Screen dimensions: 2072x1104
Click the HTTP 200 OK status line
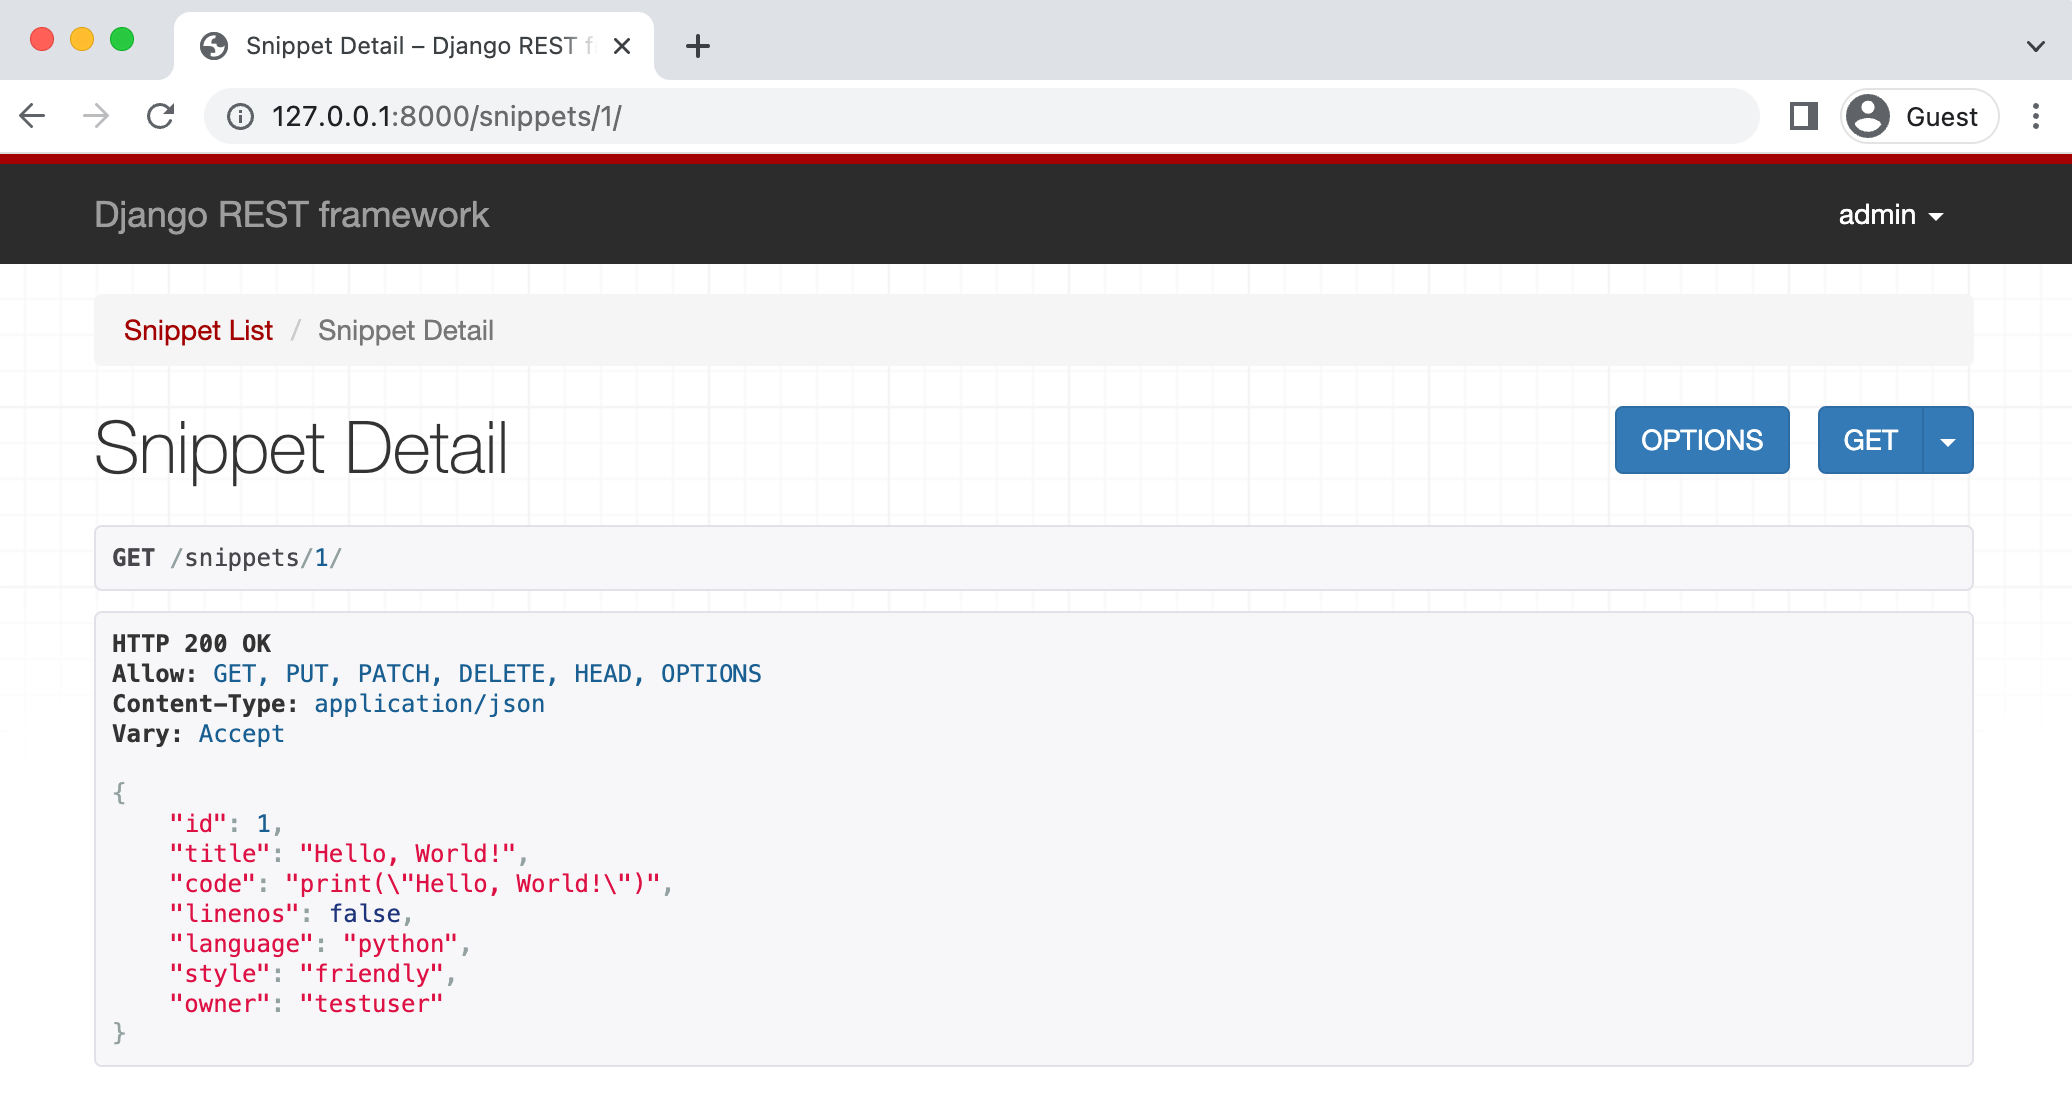click(191, 644)
